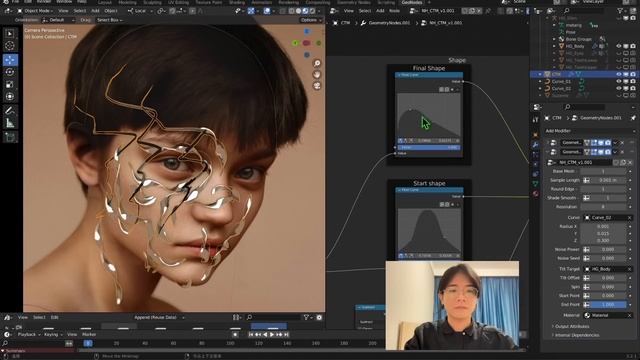Screen dimensions: 640x360
Task: Pick the Measure ruler tool
Action: 10,123
